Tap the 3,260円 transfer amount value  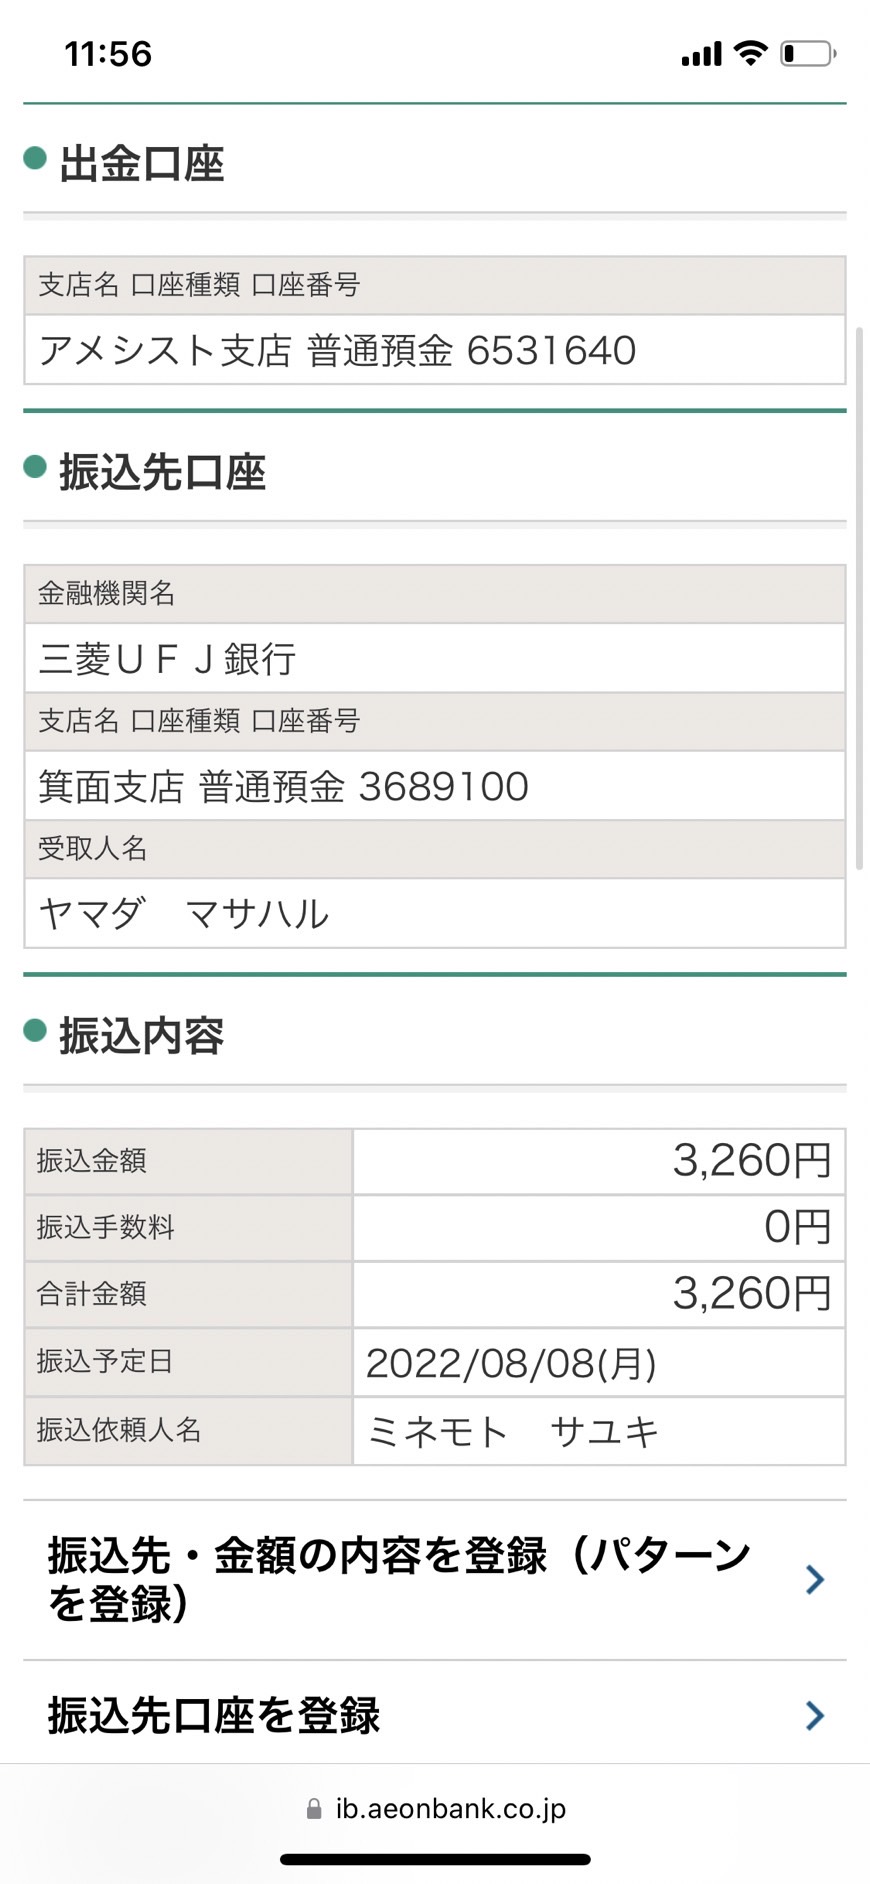pyautogui.click(x=752, y=1161)
